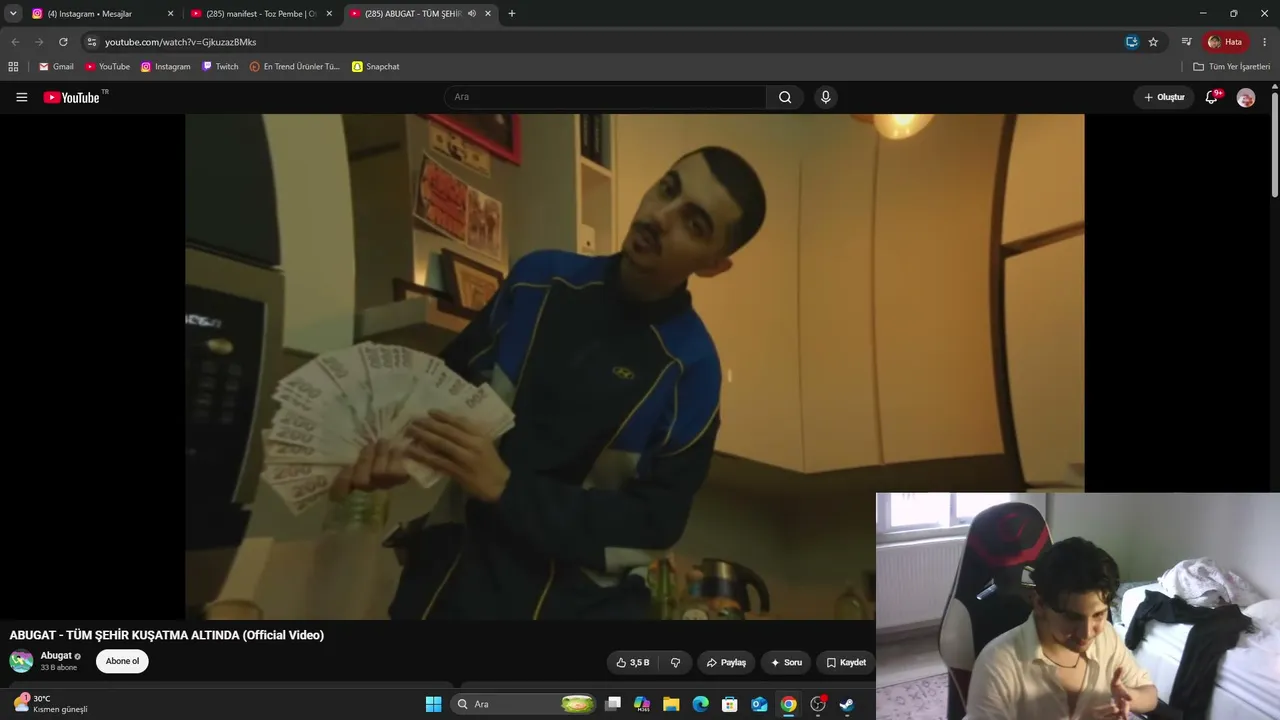Click the Oluştur create button
The width and height of the screenshot is (1280, 720).
tap(1164, 97)
